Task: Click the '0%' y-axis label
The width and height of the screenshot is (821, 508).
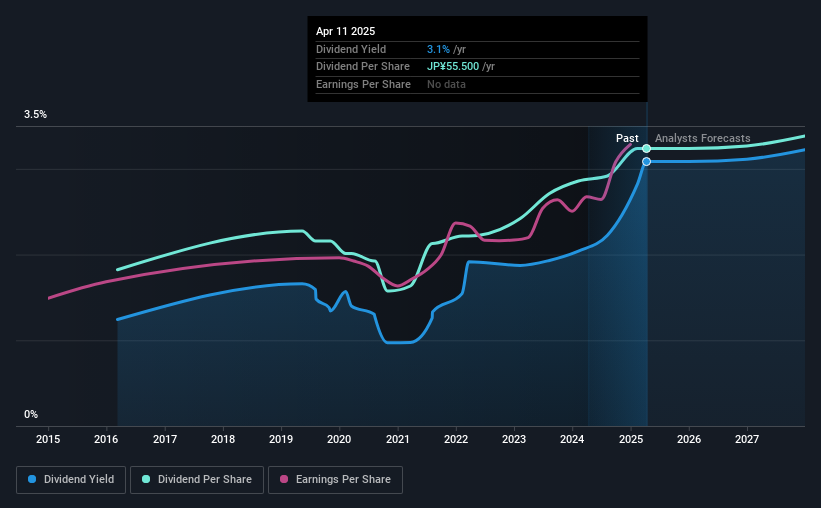Action: point(31,414)
